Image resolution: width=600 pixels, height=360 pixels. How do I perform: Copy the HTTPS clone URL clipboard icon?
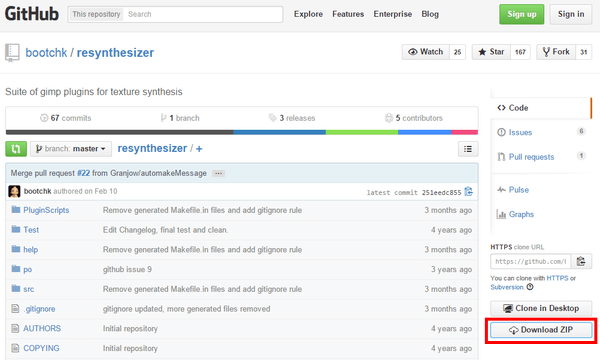click(581, 261)
